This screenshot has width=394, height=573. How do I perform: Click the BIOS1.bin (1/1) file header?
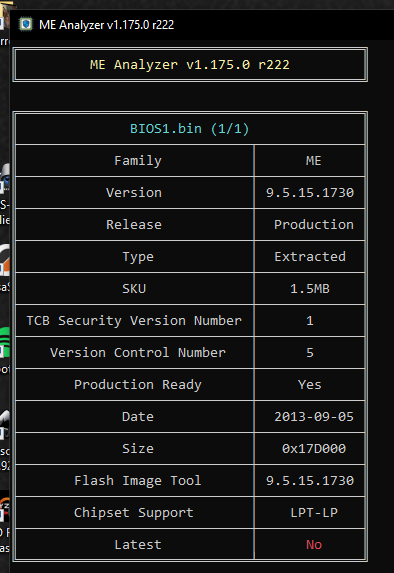point(190,129)
